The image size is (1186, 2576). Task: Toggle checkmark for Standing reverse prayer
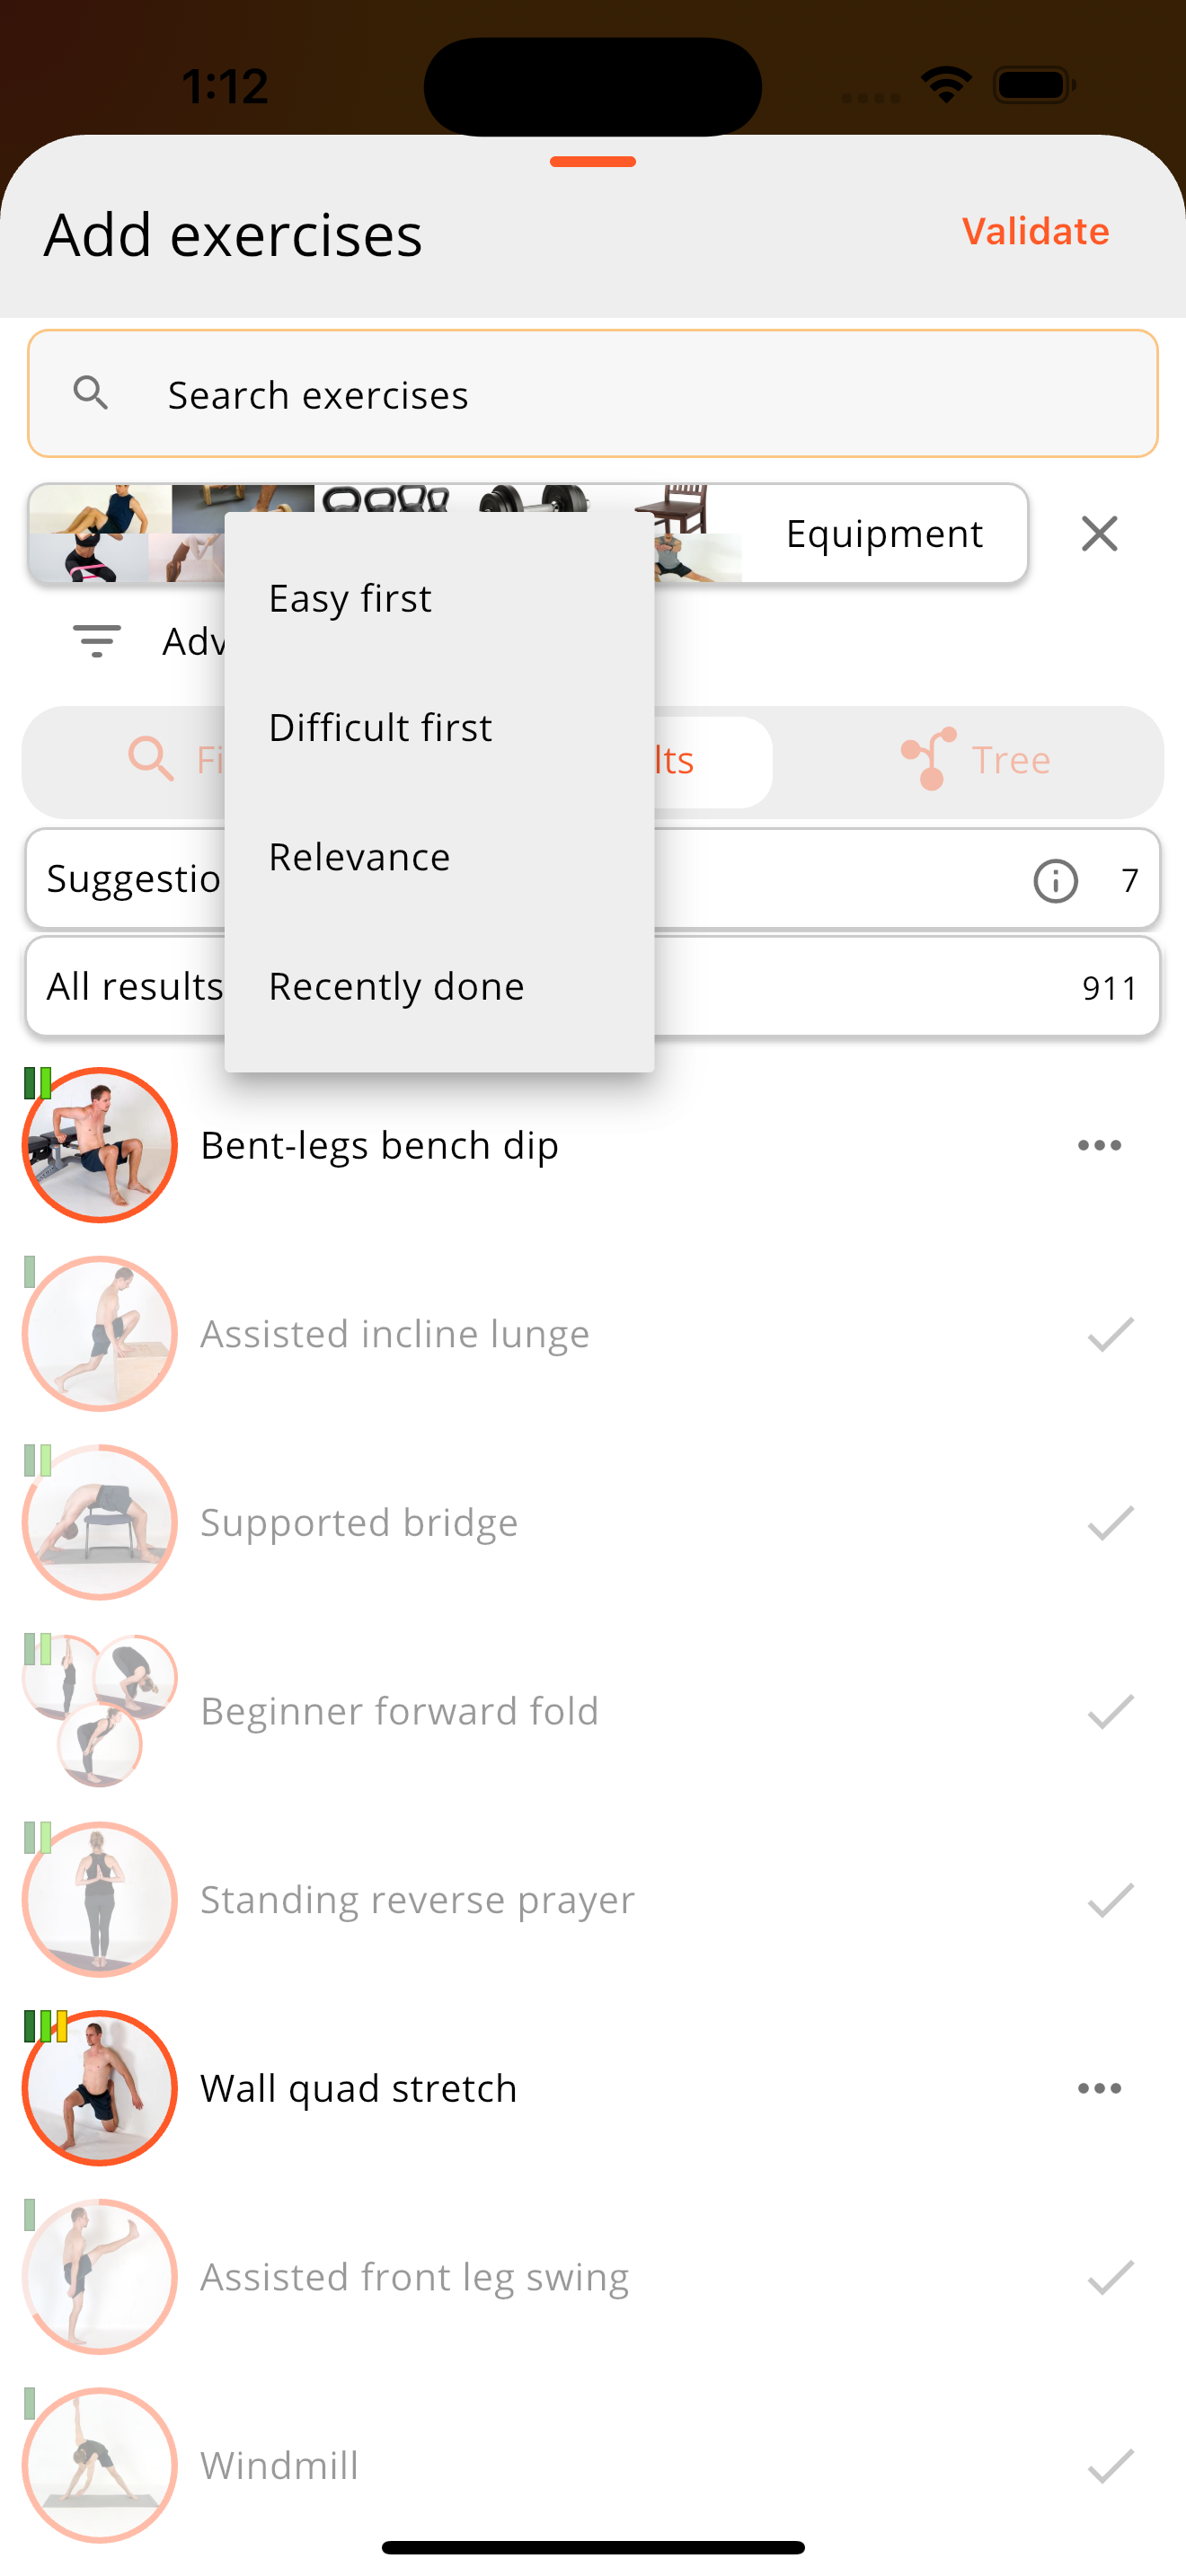[x=1110, y=1900]
